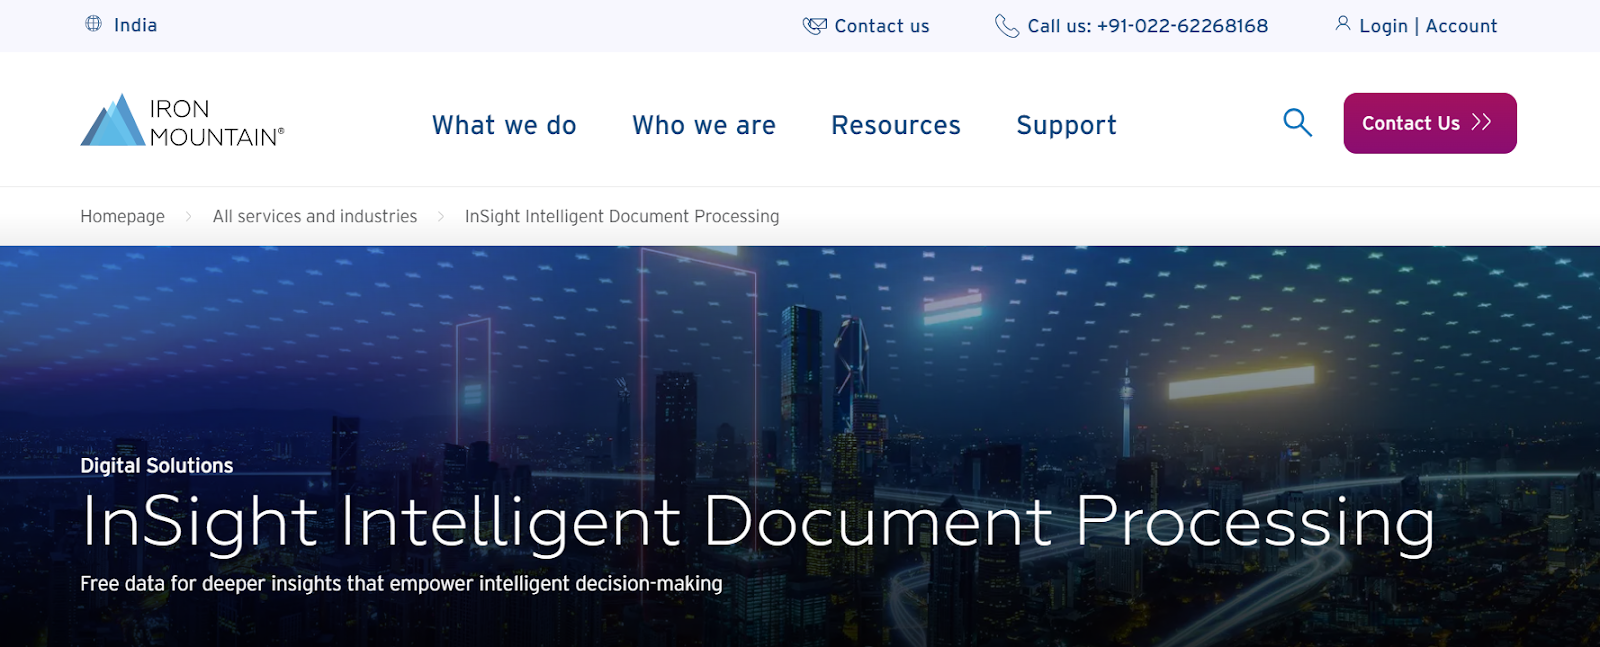
Task: Click InSight Intelligent Document Processing breadcrumb
Action: click(622, 216)
